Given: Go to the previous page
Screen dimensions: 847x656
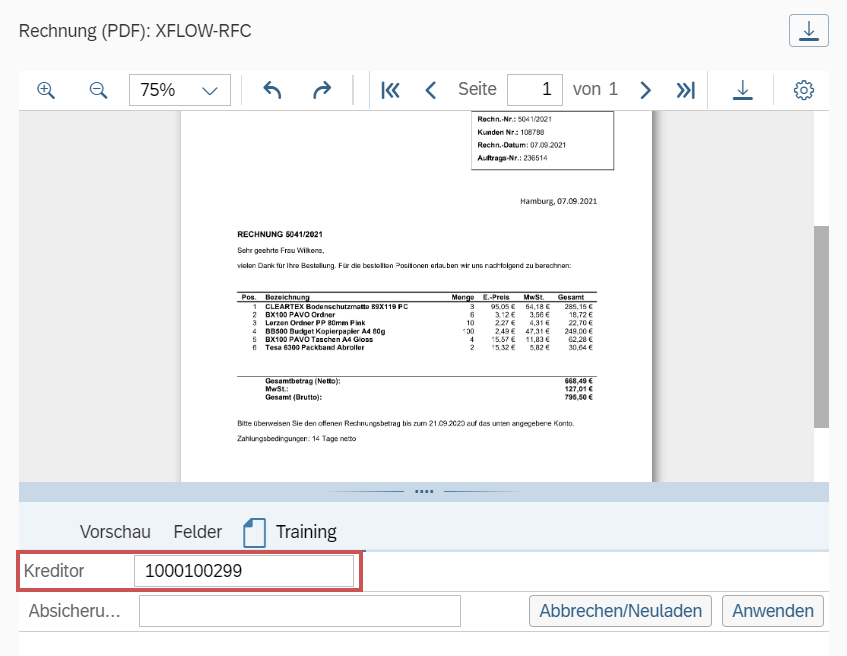Looking at the screenshot, I should [x=430, y=90].
